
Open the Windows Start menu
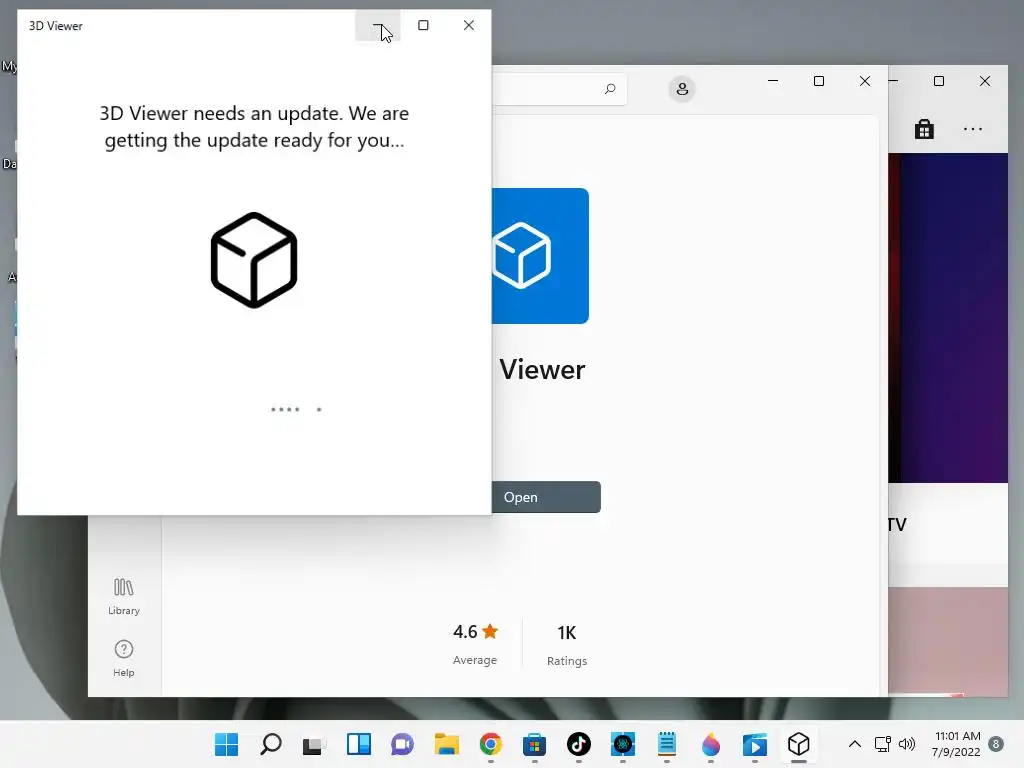227,744
